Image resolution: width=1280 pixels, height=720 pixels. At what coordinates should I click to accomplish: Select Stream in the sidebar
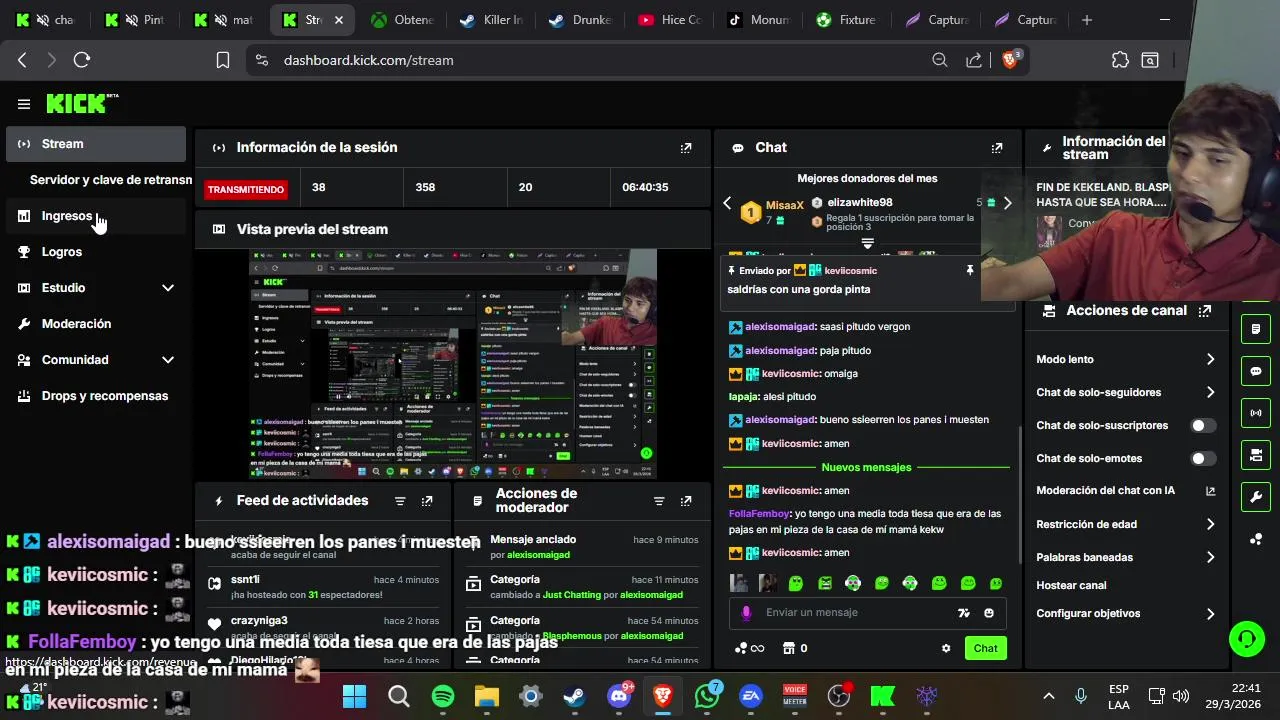96,144
